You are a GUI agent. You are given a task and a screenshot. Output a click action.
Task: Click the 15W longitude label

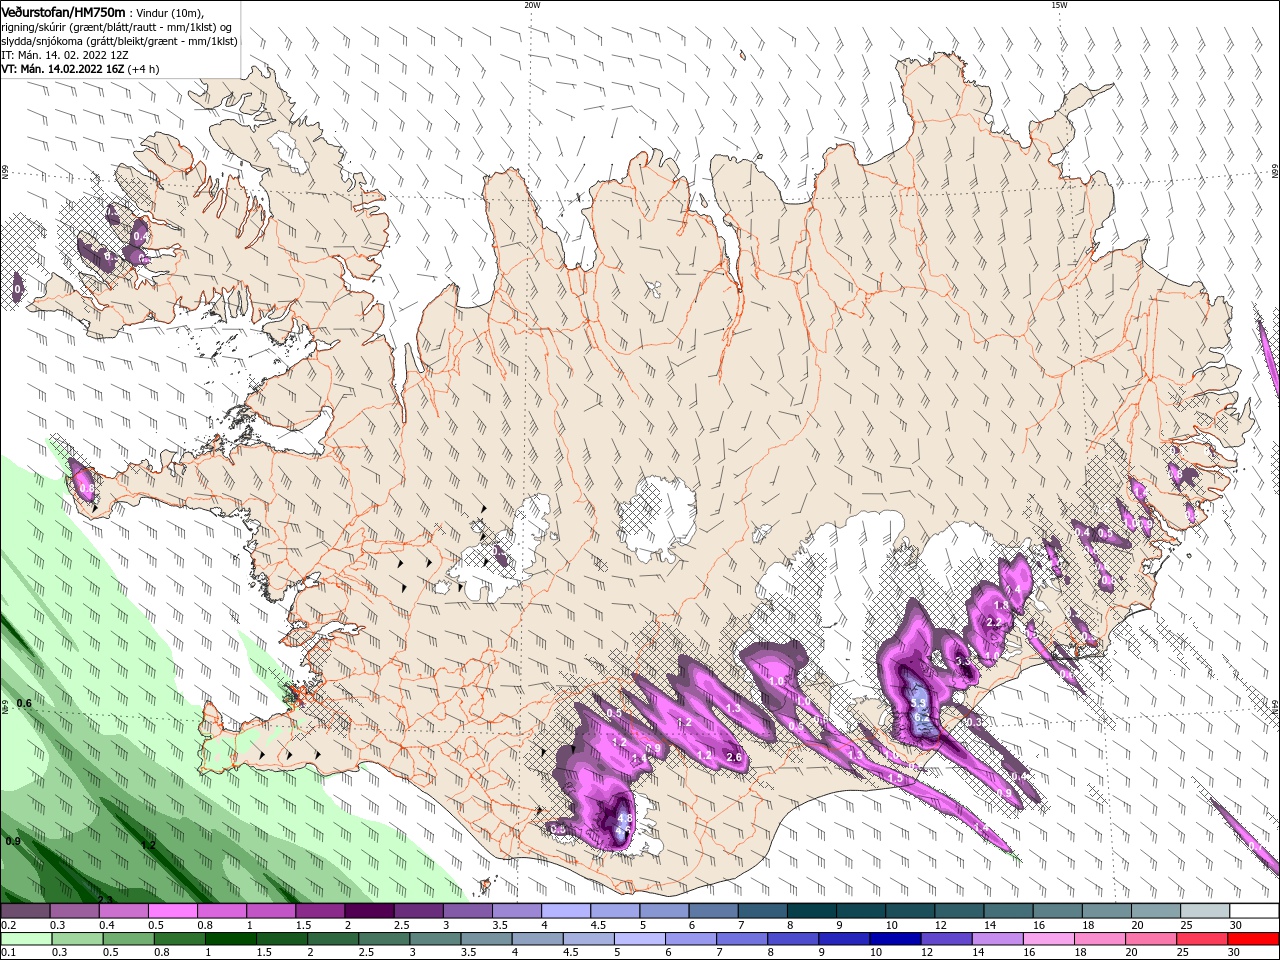pyautogui.click(x=1059, y=5)
